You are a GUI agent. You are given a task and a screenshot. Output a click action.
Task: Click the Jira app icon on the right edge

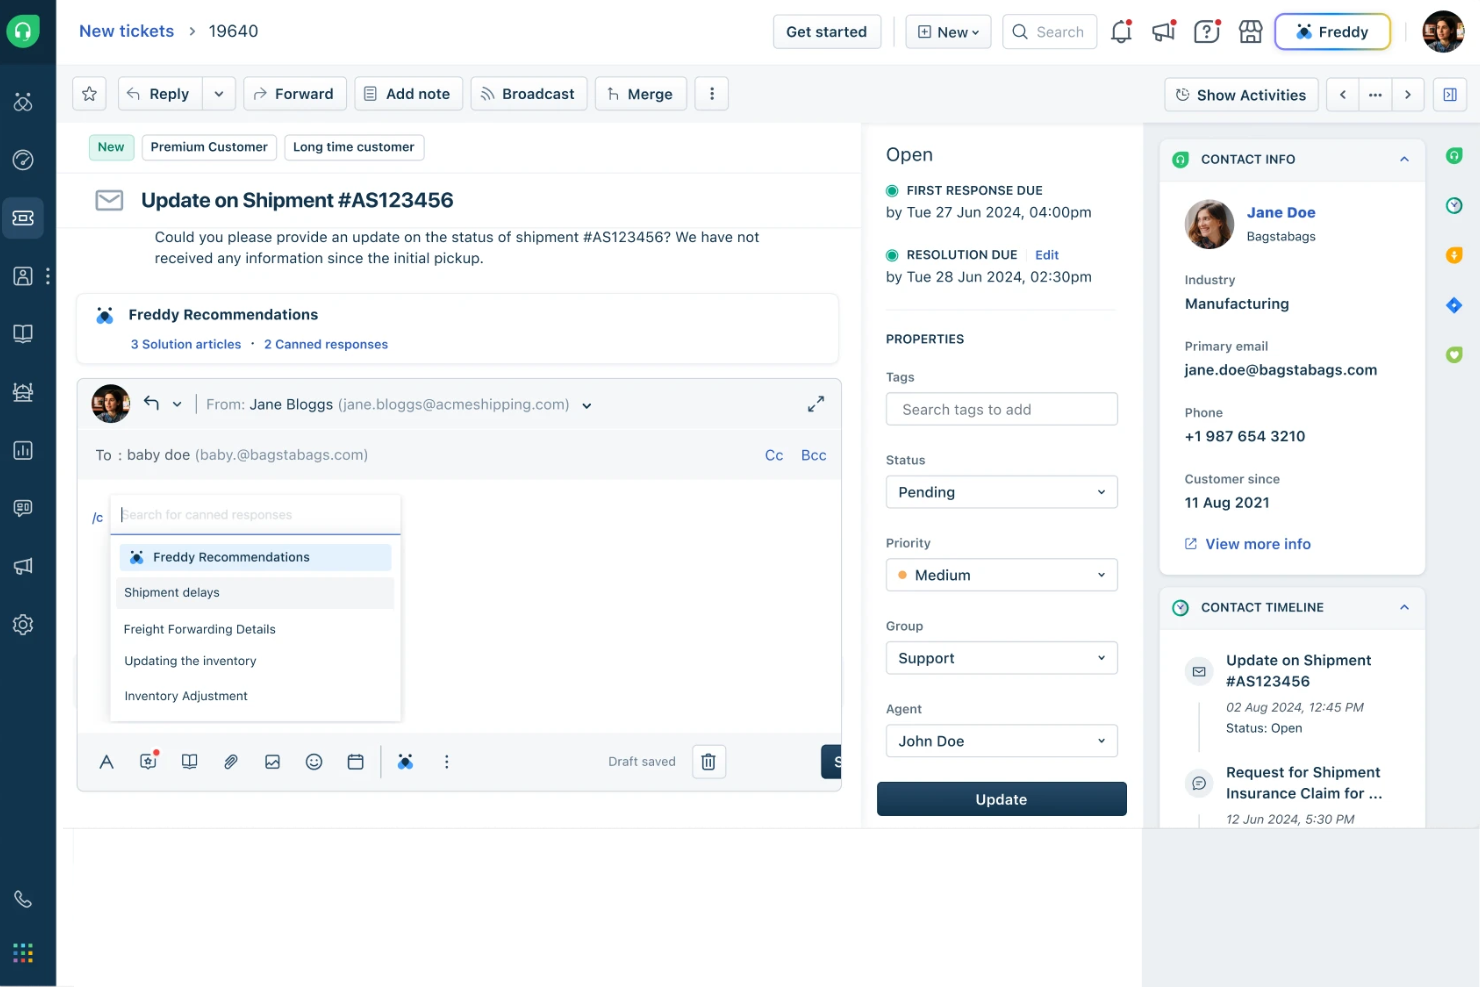(1454, 305)
